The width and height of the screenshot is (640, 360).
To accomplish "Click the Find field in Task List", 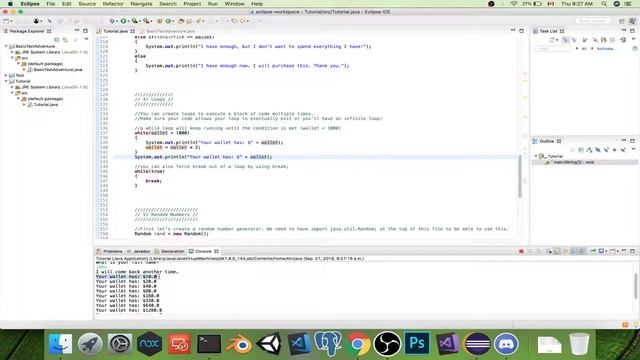I will click(553, 49).
